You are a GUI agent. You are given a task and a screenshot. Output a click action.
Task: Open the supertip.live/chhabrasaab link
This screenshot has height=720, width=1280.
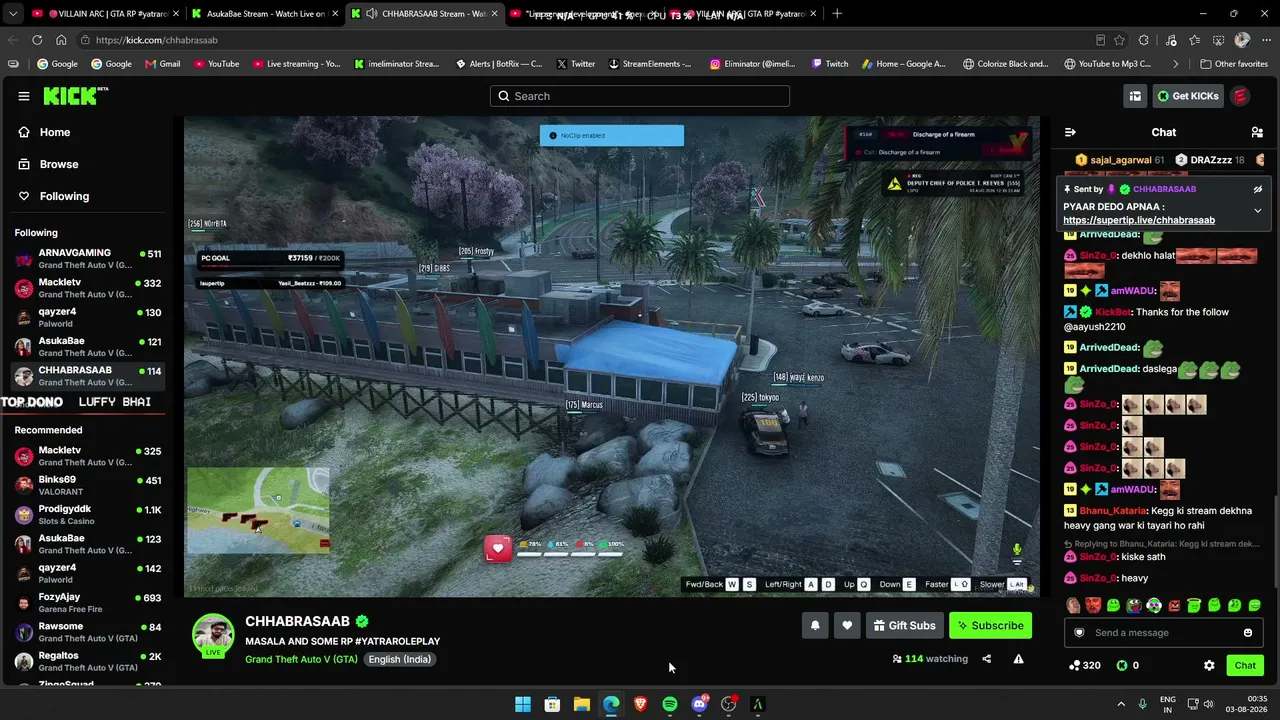[1139, 220]
